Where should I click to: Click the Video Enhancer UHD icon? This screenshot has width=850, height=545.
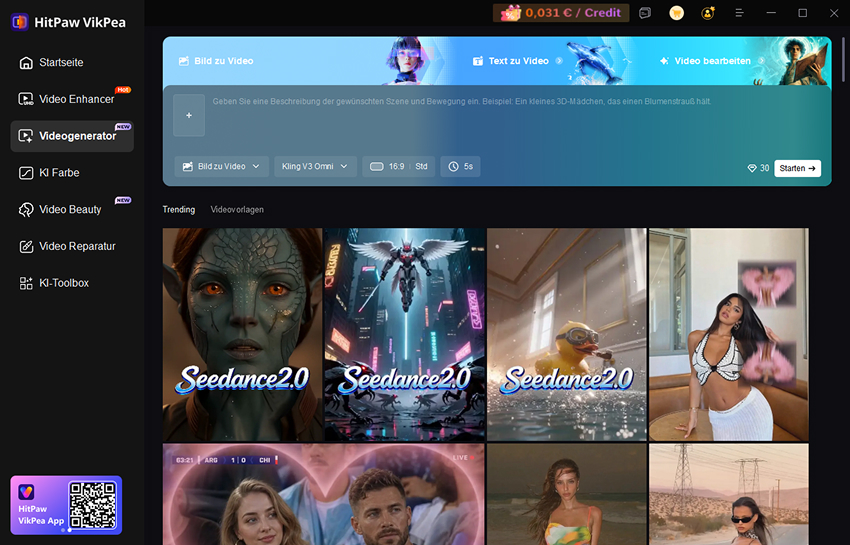coord(26,99)
